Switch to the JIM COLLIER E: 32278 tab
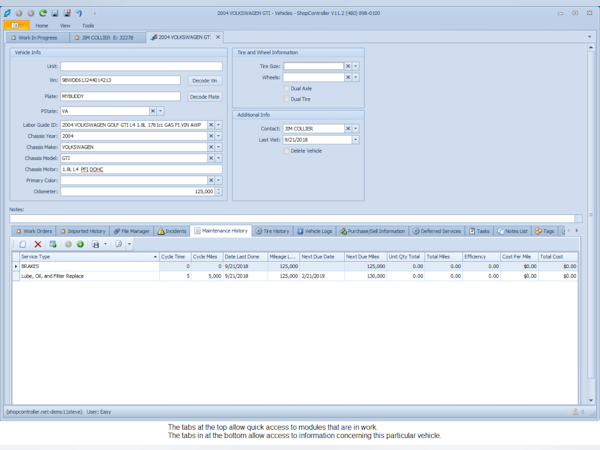 (x=108, y=38)
